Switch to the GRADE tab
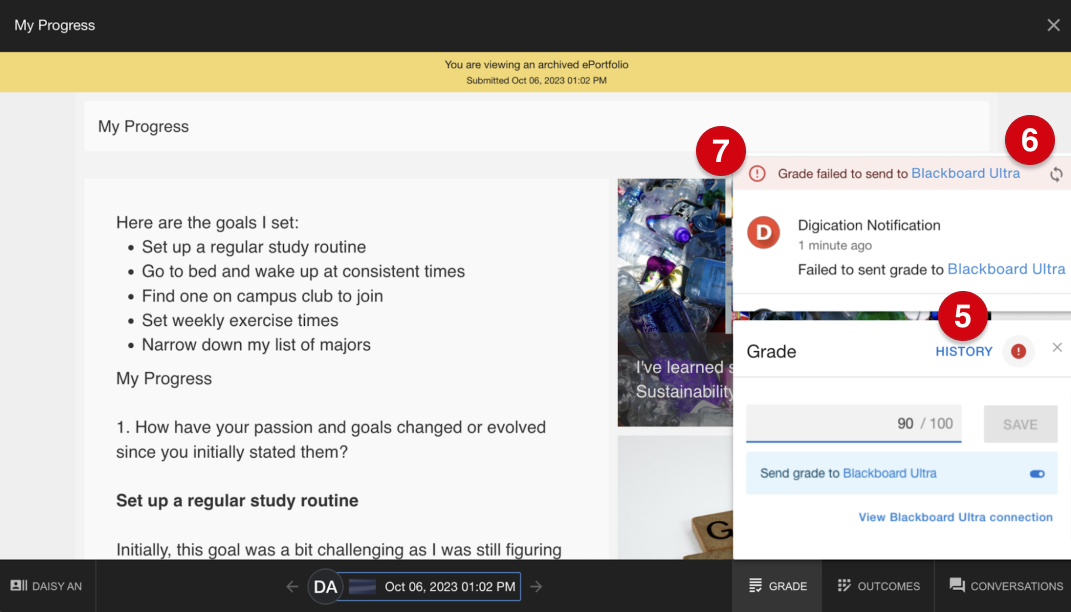Screen dimensions: 1071x612 coord(777,586)
